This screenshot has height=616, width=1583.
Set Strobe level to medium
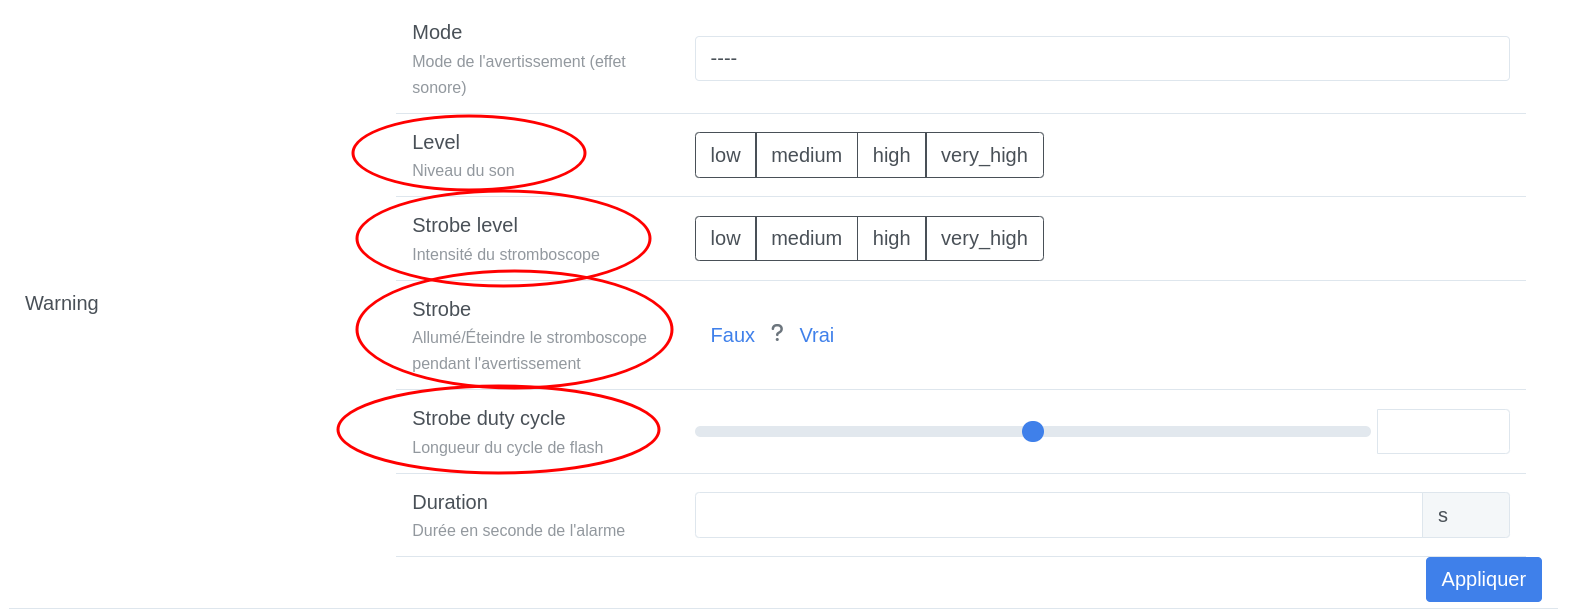tap(806, 239)
